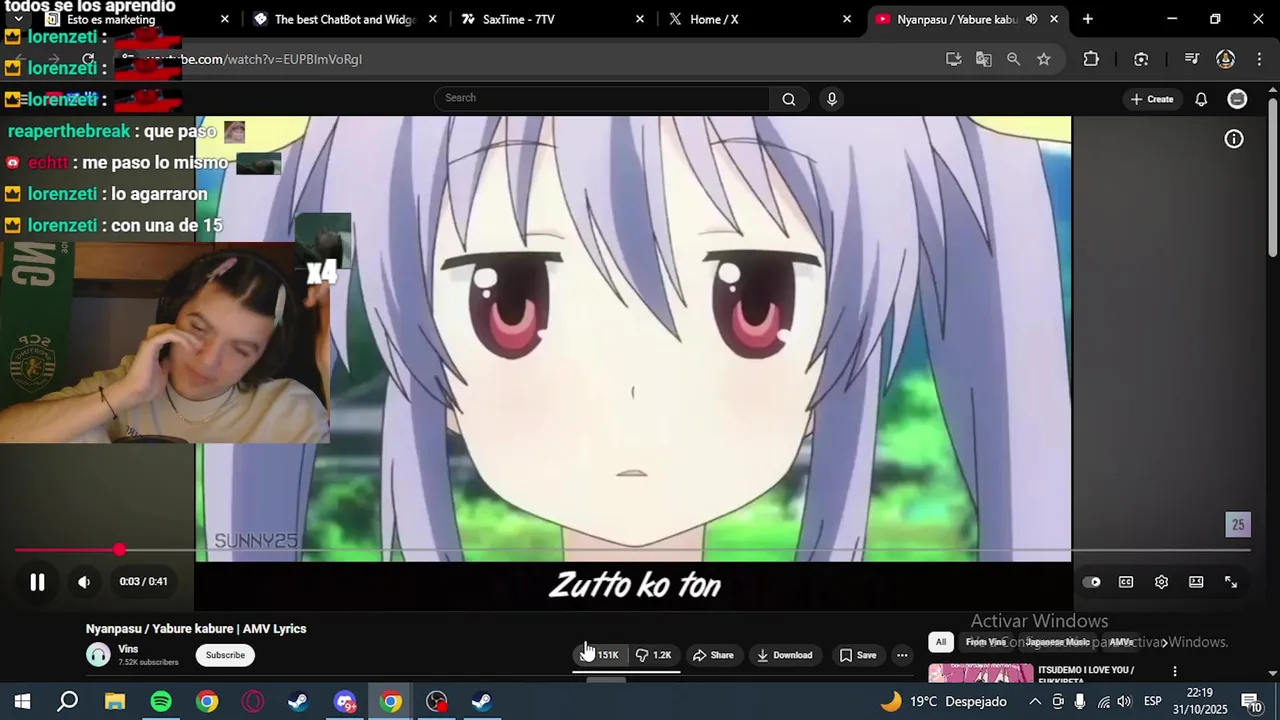The width and height of the screenshot is (1280, 720).
Task: Open Windows Start menu
Action: click(x=22, y=702)
